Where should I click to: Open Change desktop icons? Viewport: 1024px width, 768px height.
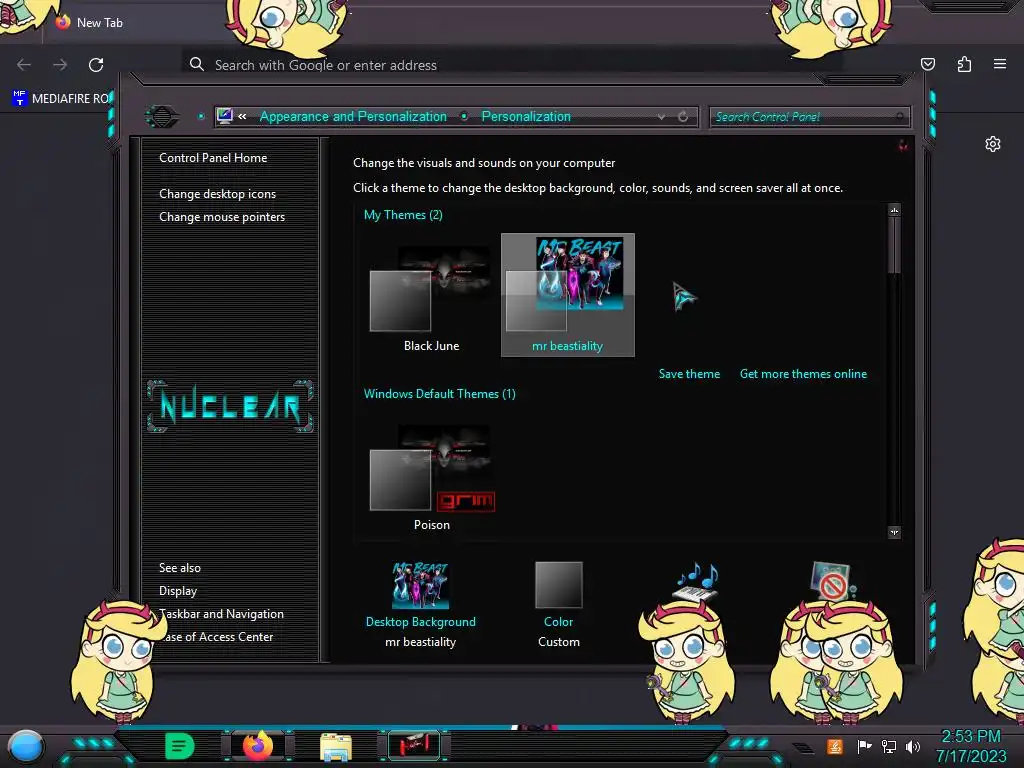point(217,194)
